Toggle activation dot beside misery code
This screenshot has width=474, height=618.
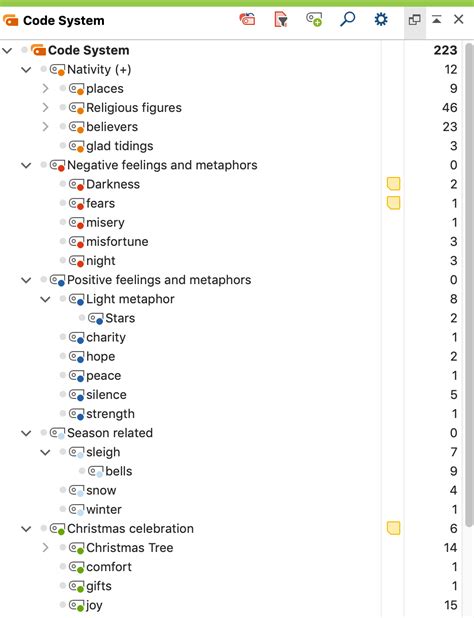click(63, 222)
